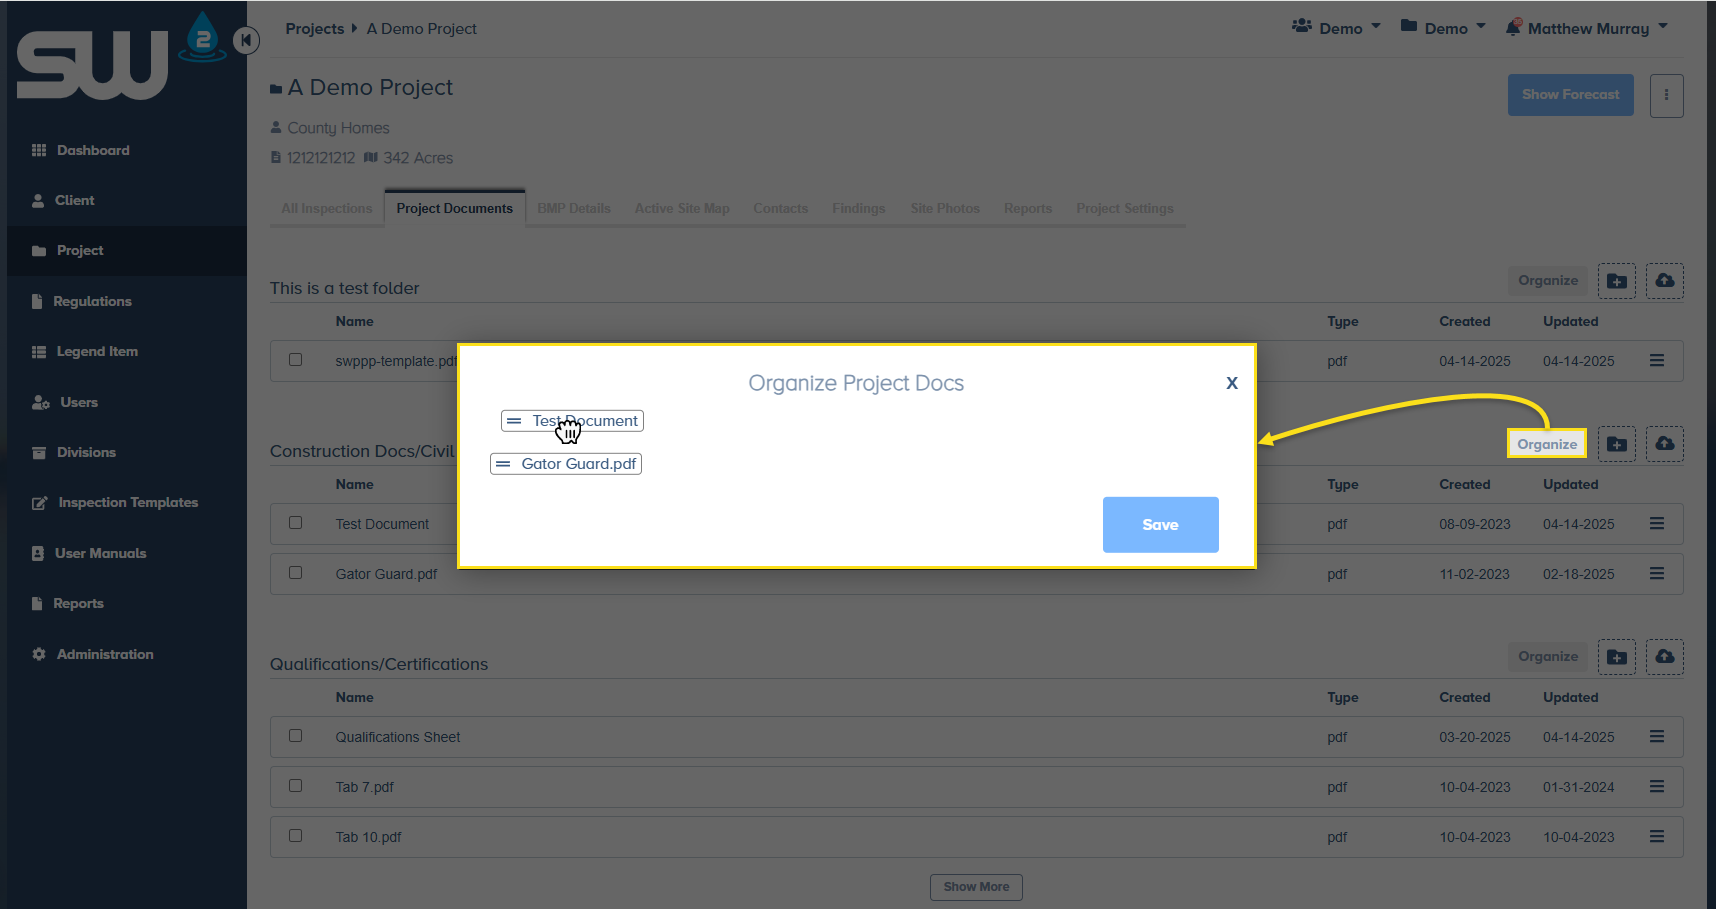The image size is (1716, 909).
Task: Click the add folder icon for test folder
Action: click(x=1616, y=281)
